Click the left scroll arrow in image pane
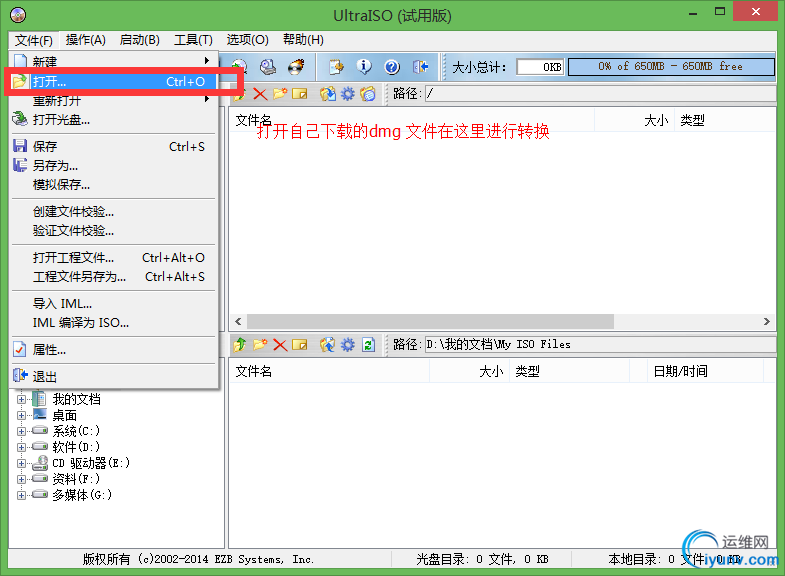The image size is (785, 576). [238, 321]
